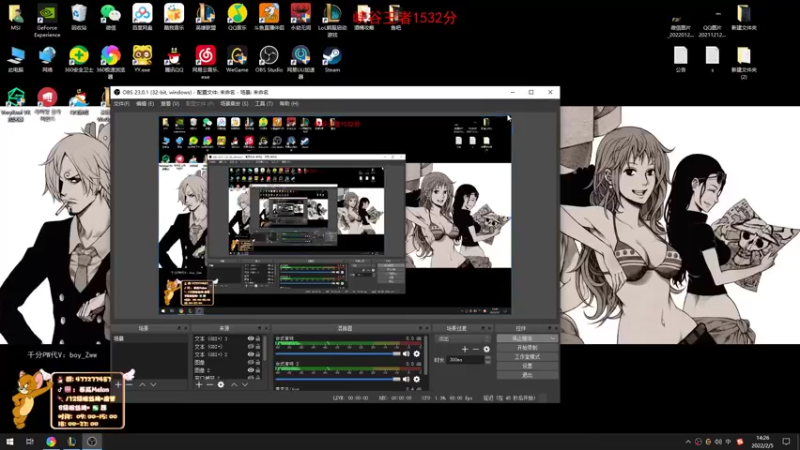Expand arrow on 停止推流 button
Screen dimensions: 800x450
tap(553, 338)
